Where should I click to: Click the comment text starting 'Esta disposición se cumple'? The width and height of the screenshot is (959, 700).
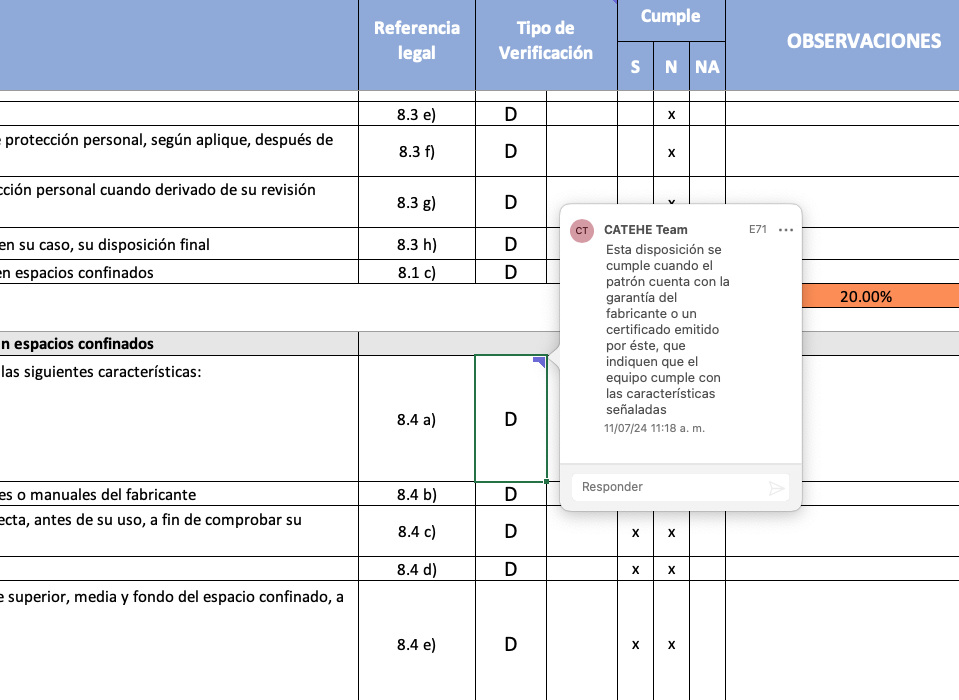coord(668,330)
